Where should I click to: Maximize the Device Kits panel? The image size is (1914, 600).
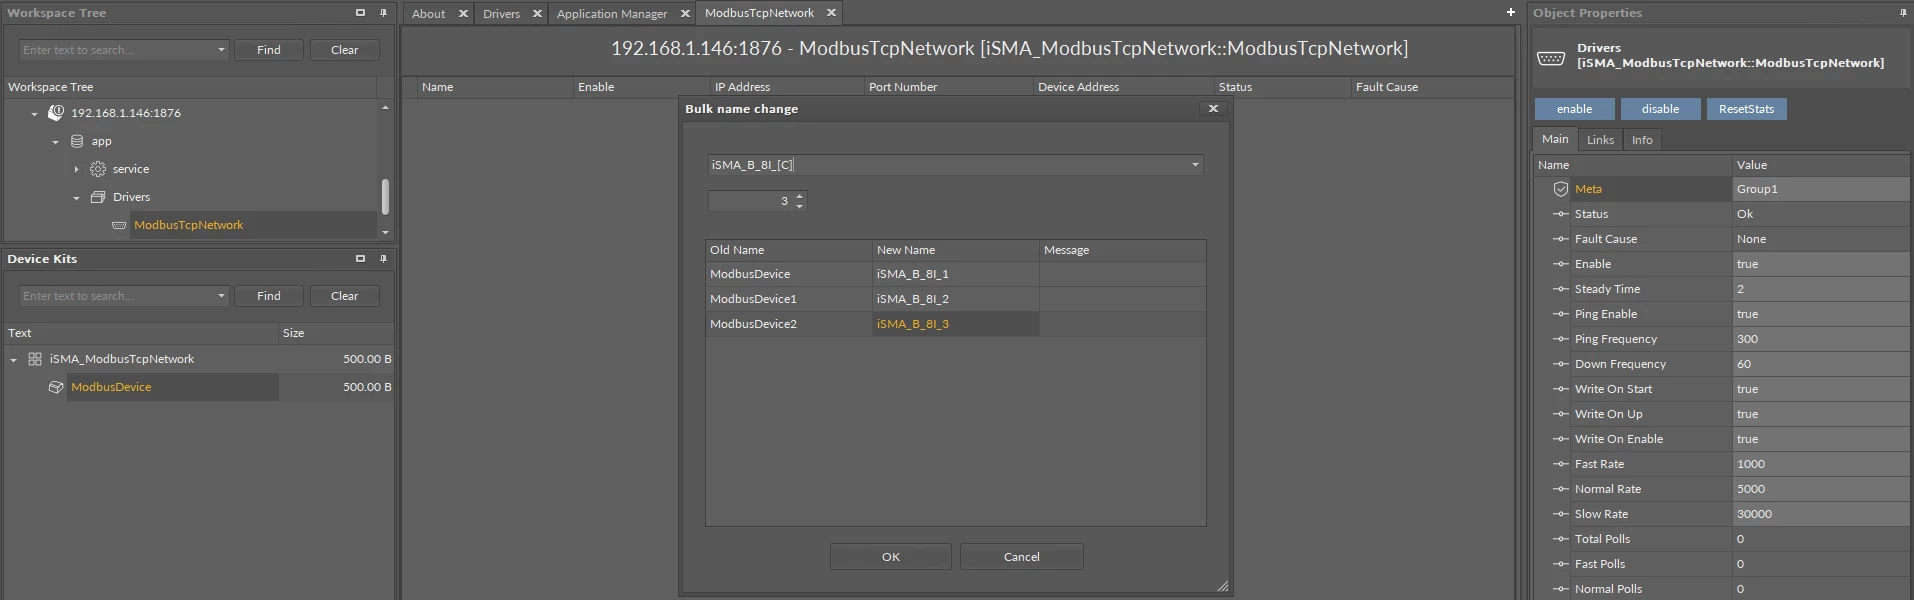point(360,259)
